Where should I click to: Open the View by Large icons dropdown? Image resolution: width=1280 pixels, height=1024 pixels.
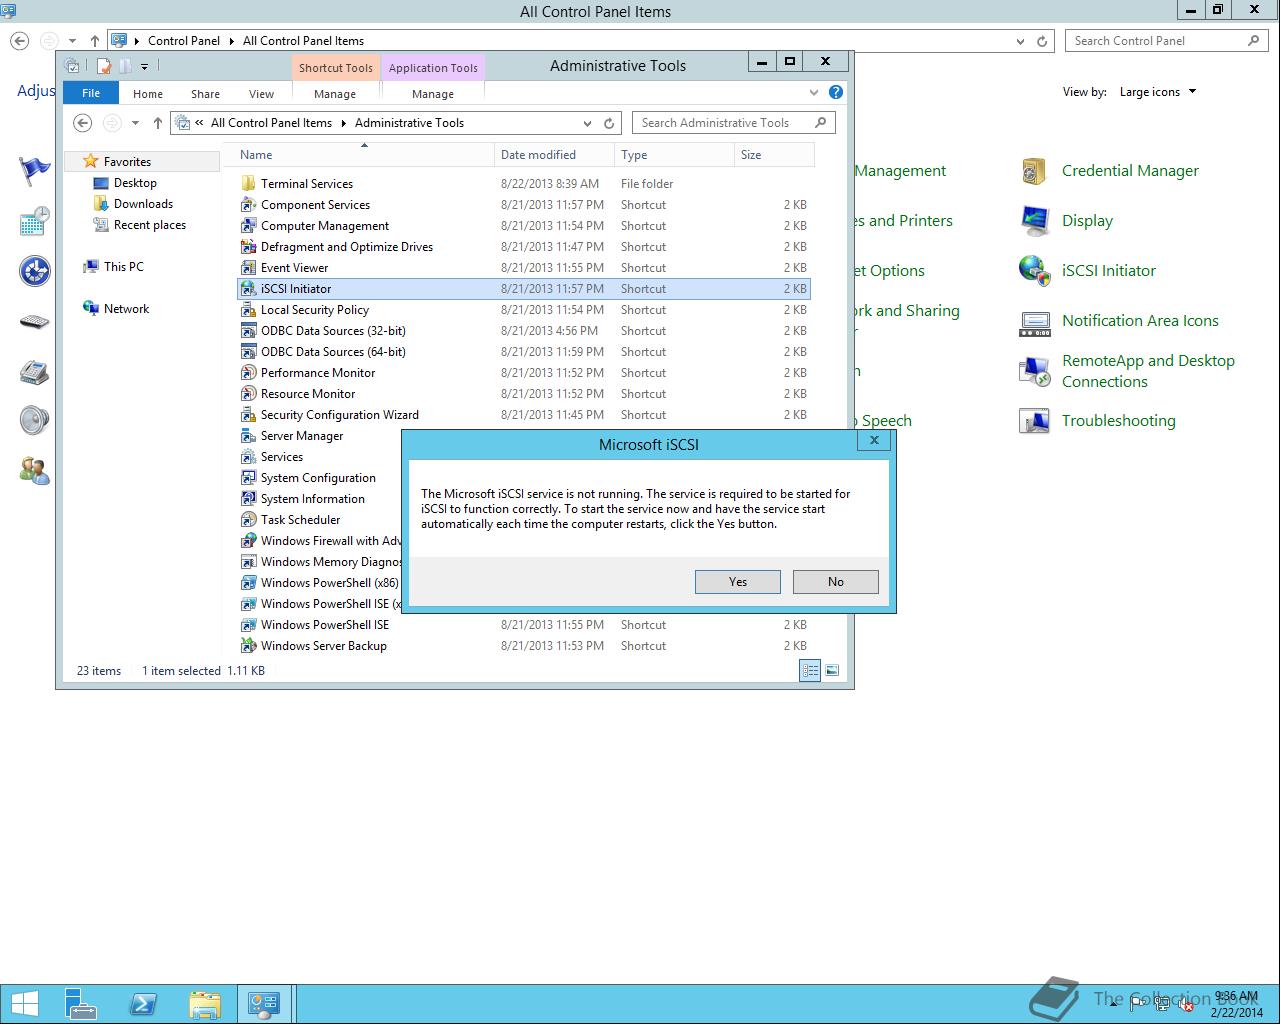point(1157,91)
